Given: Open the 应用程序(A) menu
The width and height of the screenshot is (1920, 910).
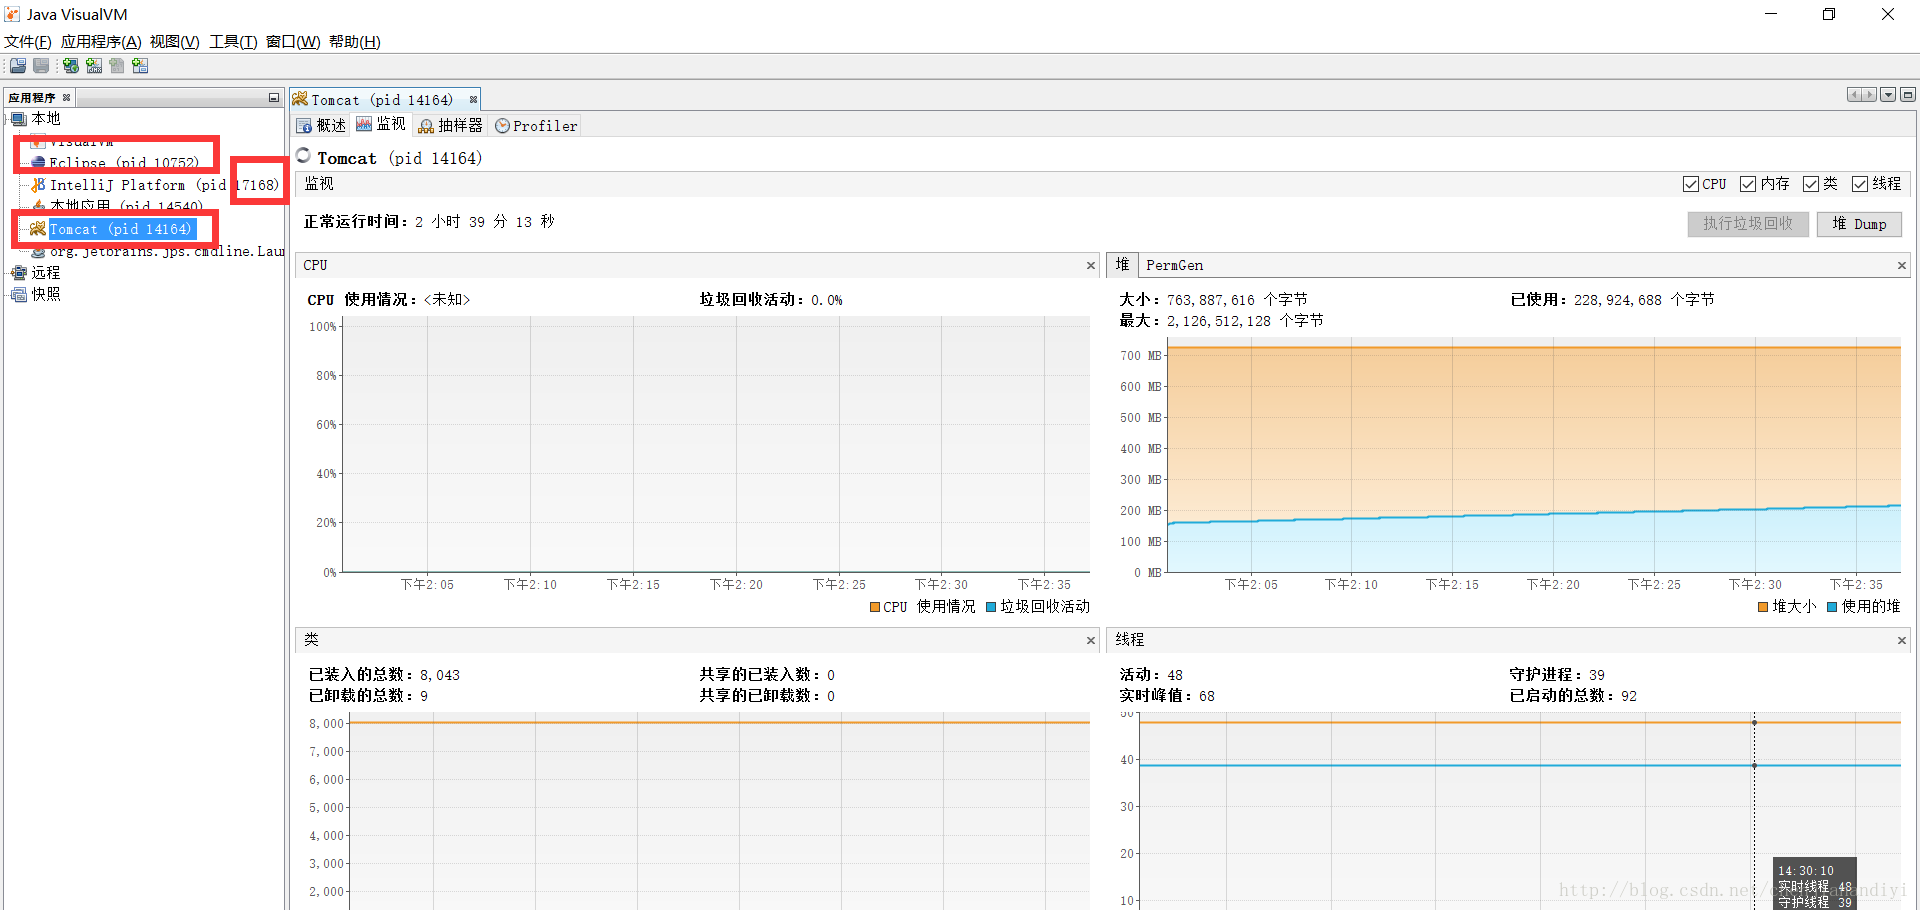Looking at the screenshot, I should [x=101, y=42].
